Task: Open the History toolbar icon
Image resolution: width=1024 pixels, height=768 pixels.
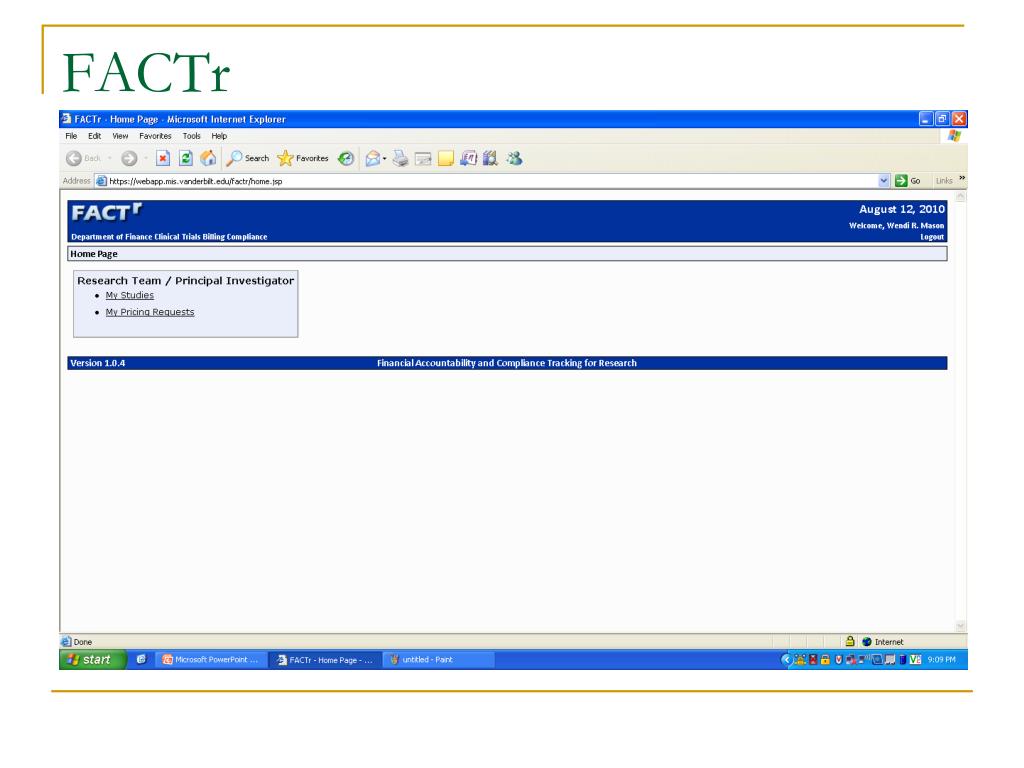Action: pyautogui.click(x=346, y=158)
